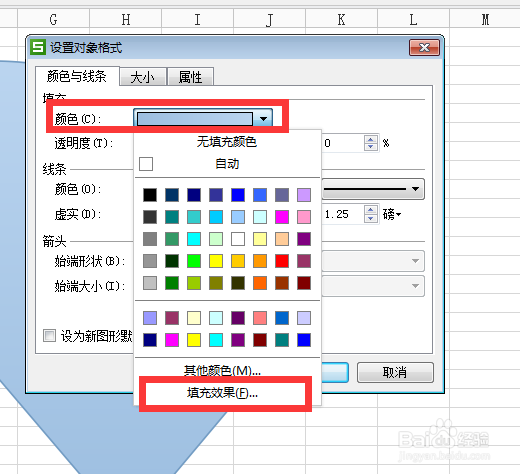This screenshot has width=520, height=474.
Task: Pick the dark red swatch in fifth row
Action: pyautogui.click(x=304, y=283)
